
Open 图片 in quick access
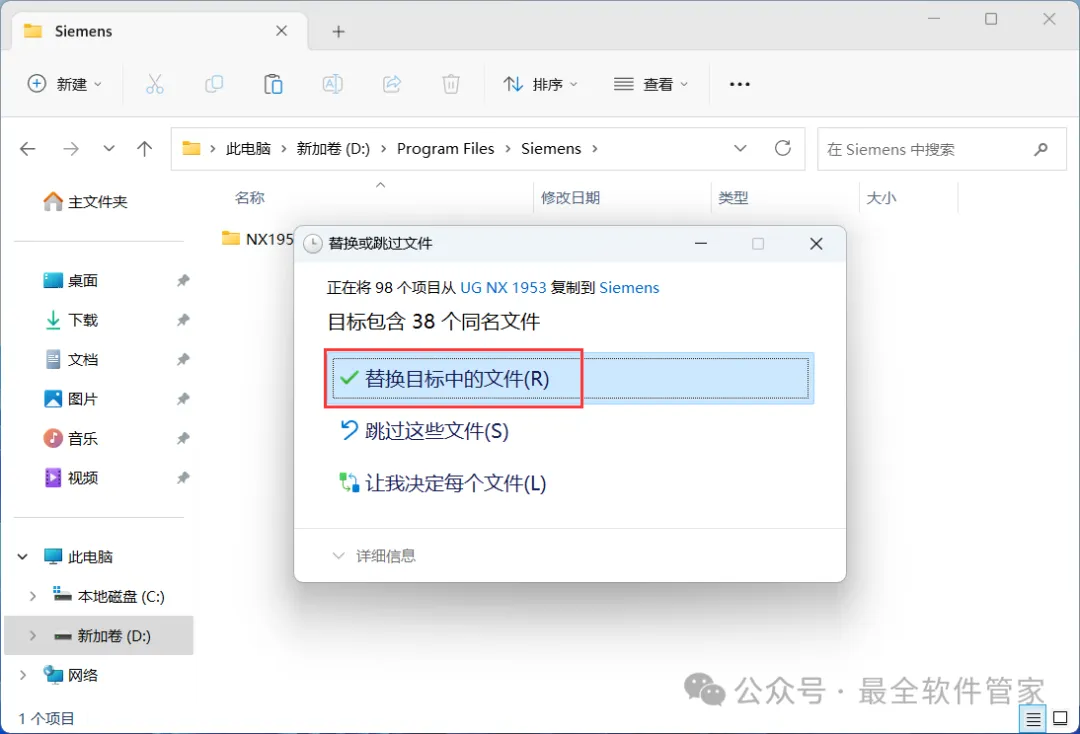(x=71, y=399)
